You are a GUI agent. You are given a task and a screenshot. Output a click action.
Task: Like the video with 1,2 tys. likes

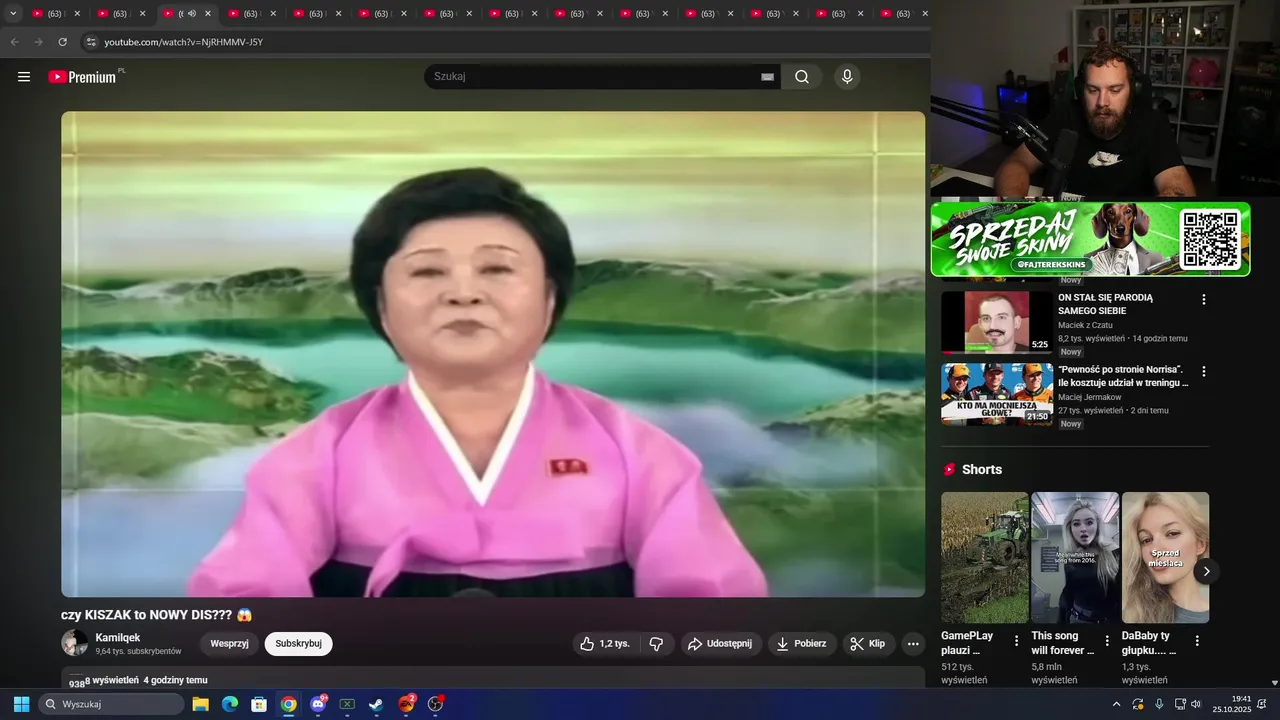pyautogui.click(x=606, y=644)
